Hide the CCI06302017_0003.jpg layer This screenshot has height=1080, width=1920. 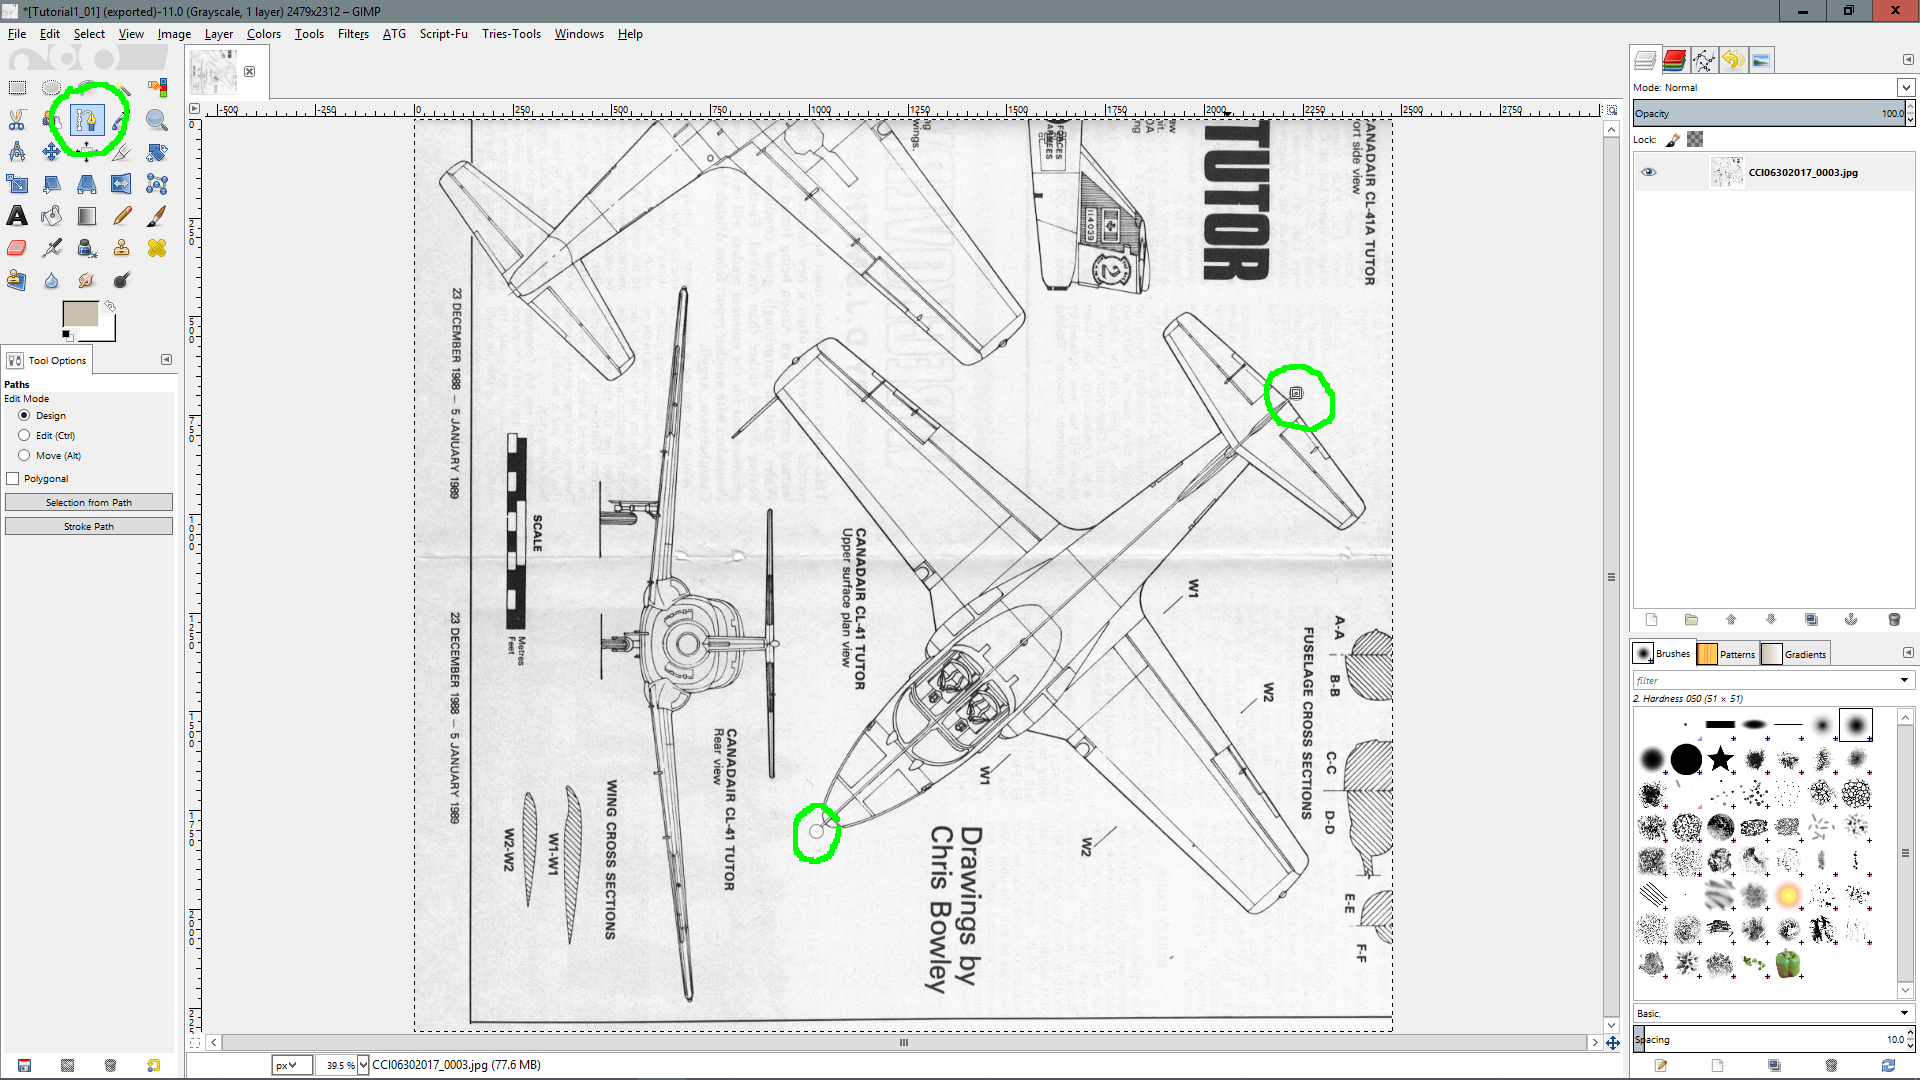[1648, 172]
